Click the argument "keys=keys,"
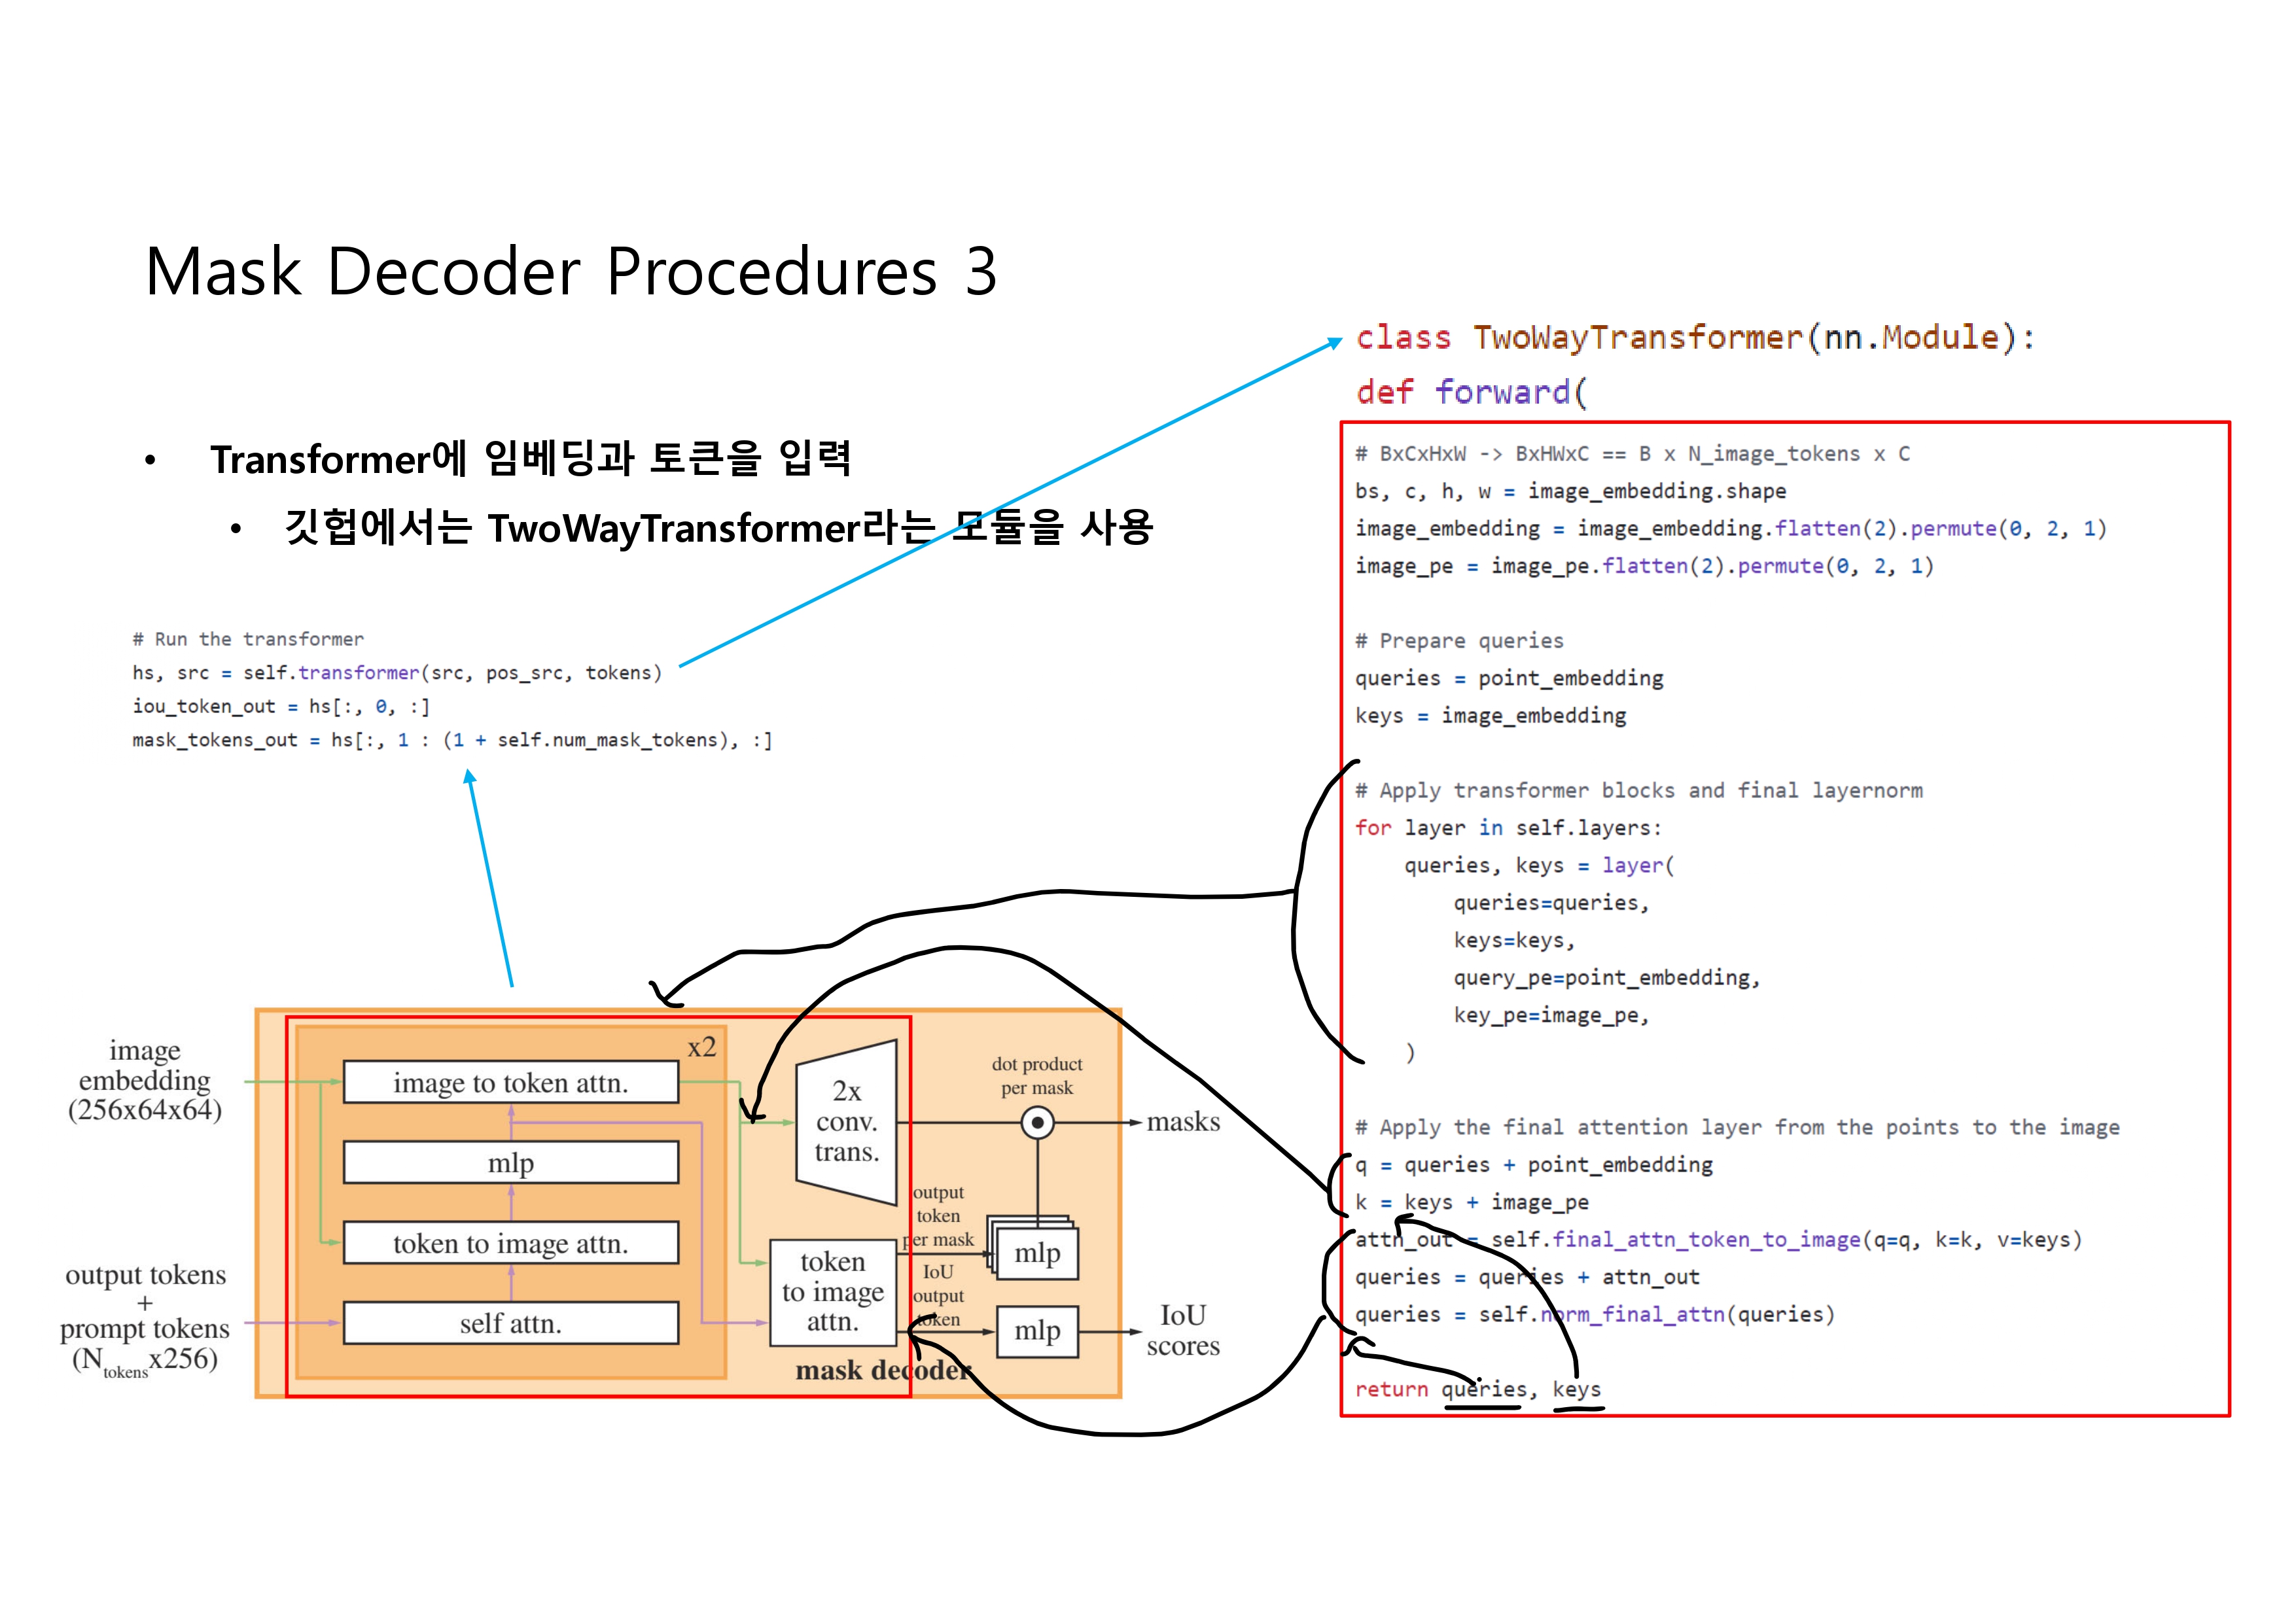2296x1623 pixels. tap(1514, 941)
